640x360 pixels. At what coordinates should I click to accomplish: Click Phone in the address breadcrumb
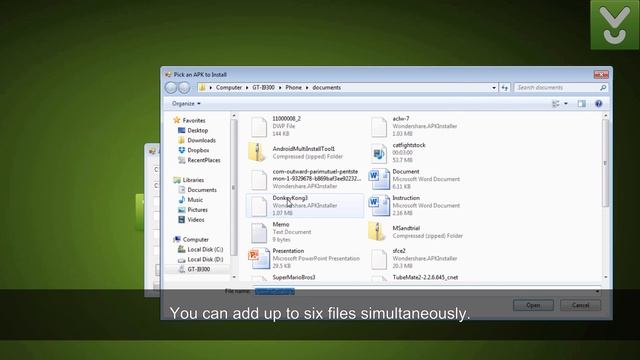click(293, 87)
